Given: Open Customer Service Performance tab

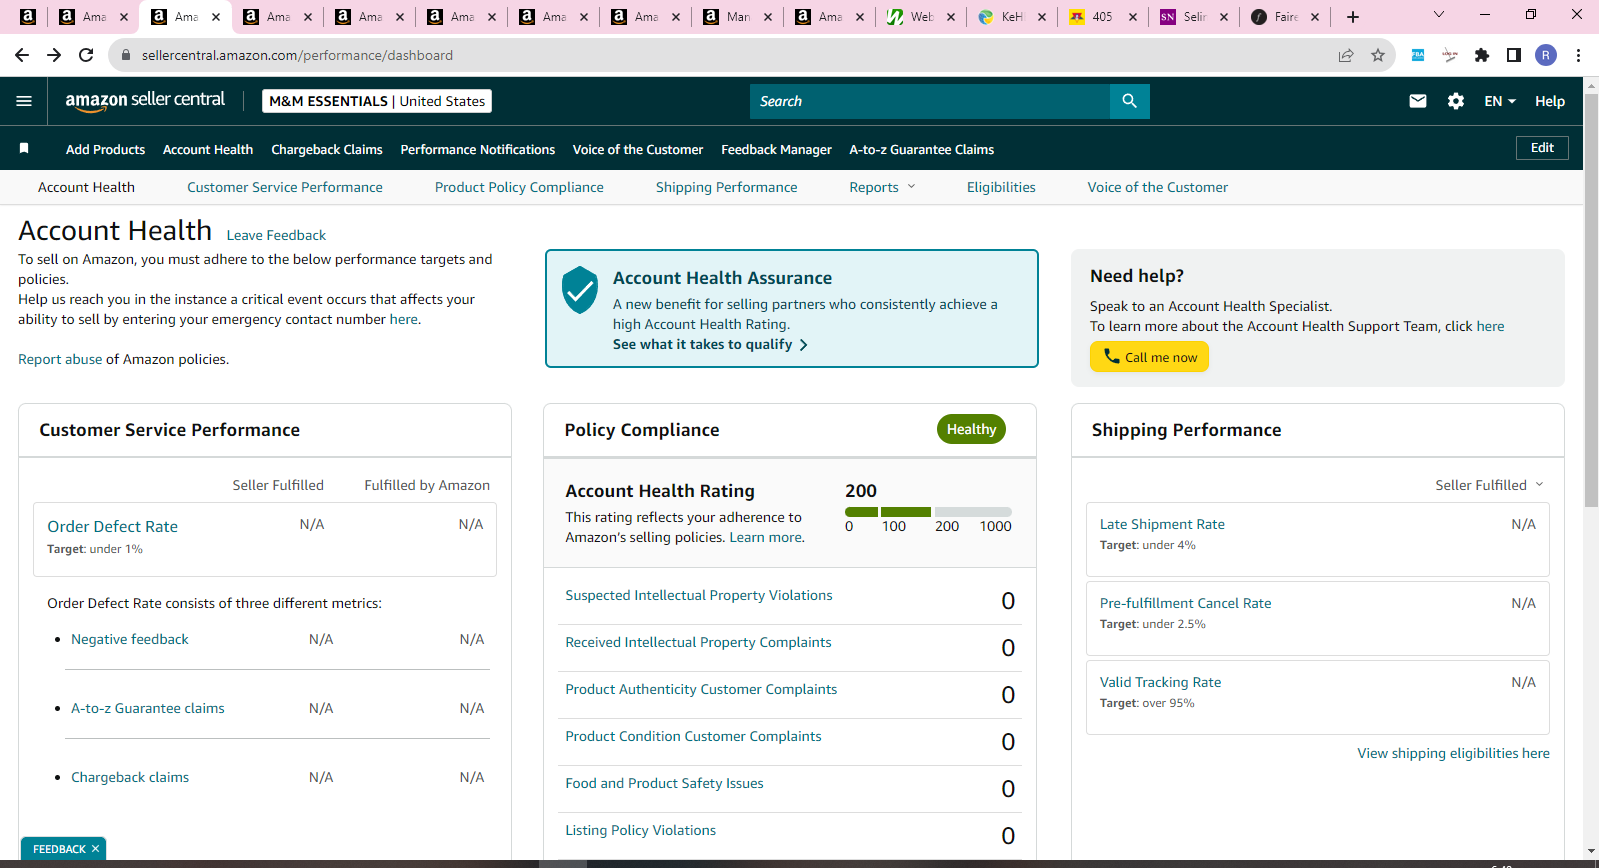Looking at the screenshot, I should [x=285, y=187].
